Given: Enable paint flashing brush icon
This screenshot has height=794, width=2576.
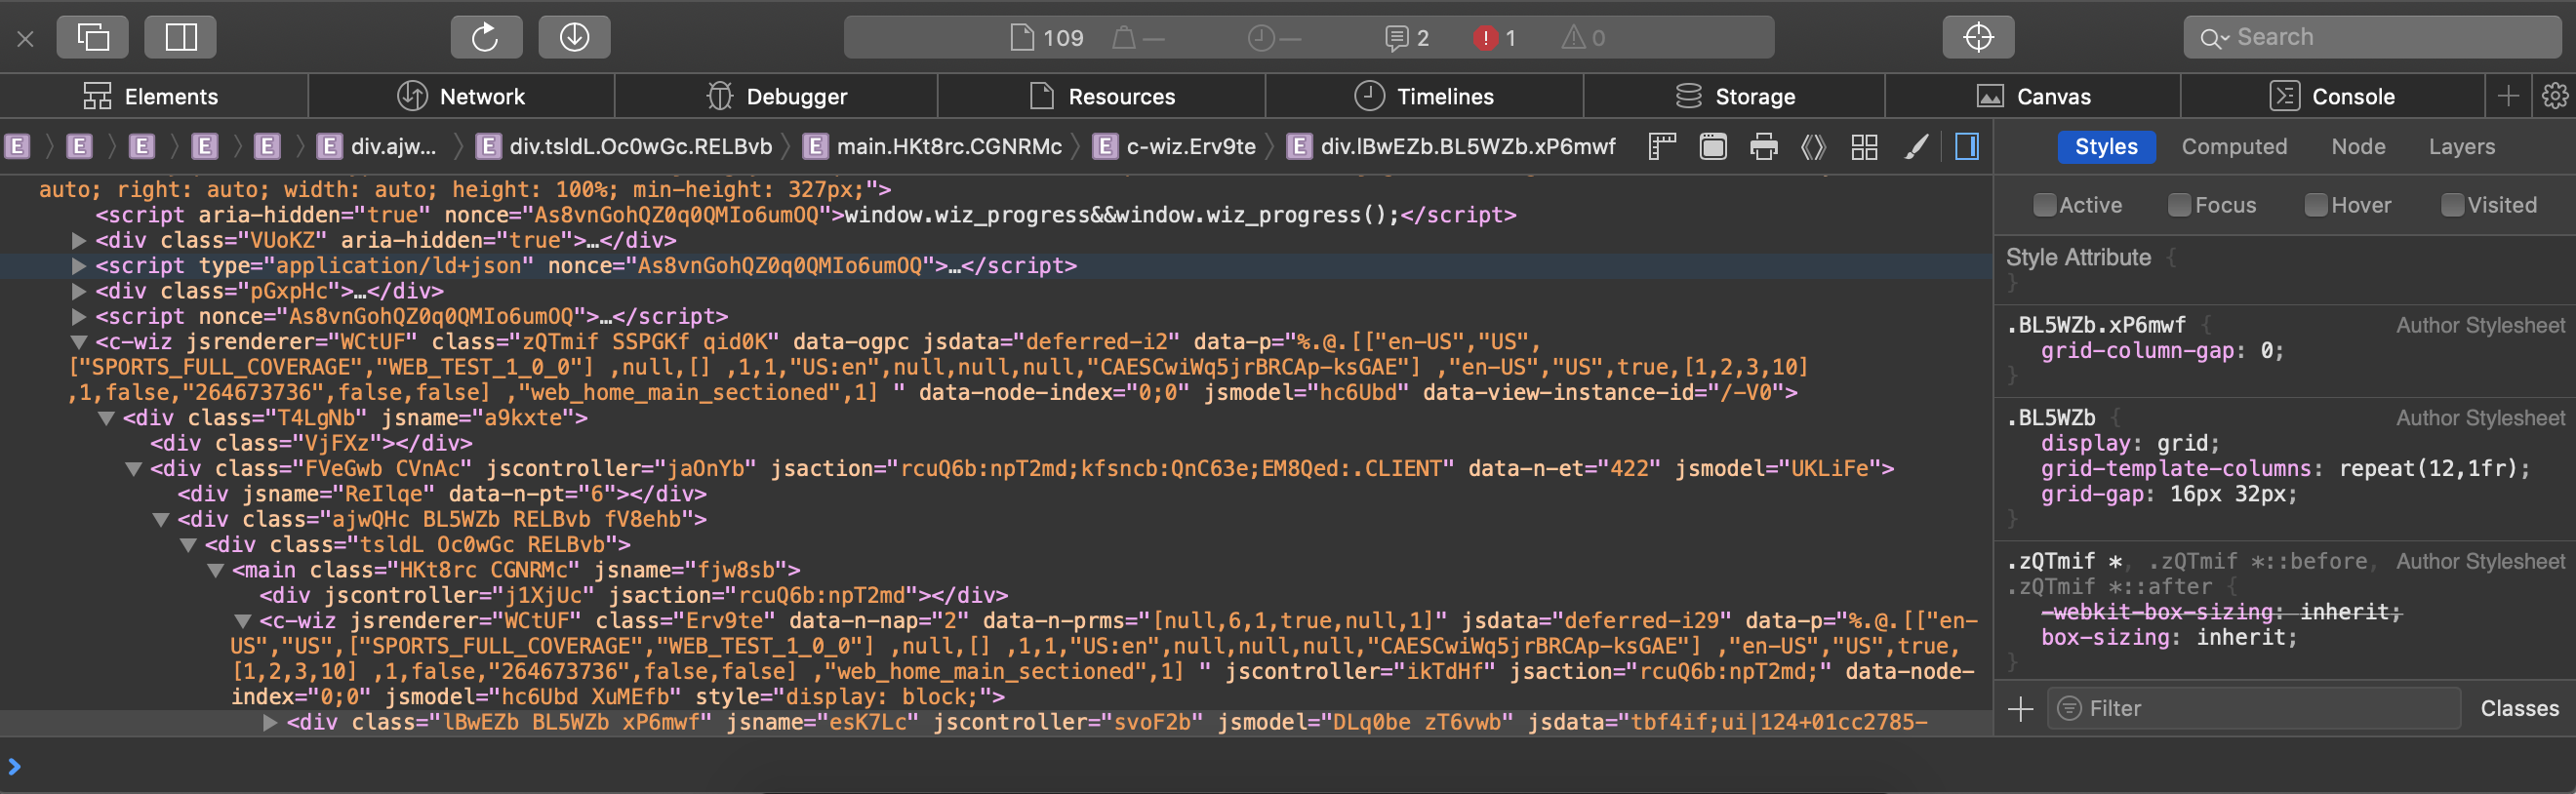Looking at the screenshot, I should click(1915, 147).
